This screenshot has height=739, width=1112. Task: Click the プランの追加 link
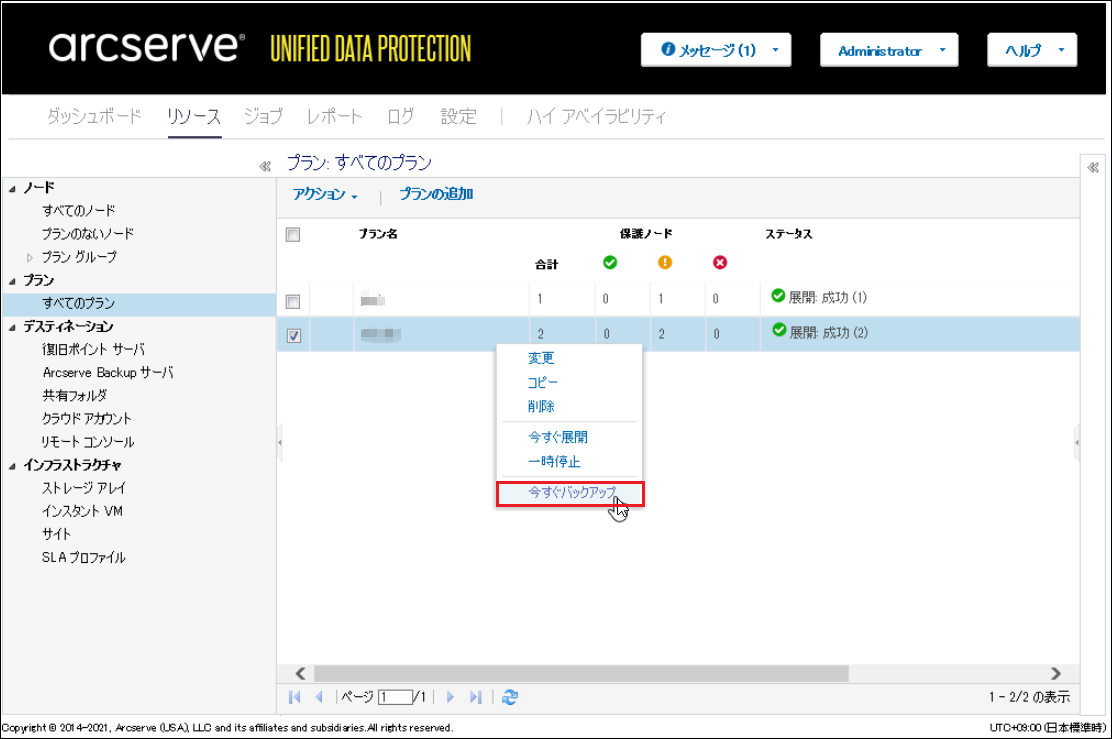click(x=436, y=194)
